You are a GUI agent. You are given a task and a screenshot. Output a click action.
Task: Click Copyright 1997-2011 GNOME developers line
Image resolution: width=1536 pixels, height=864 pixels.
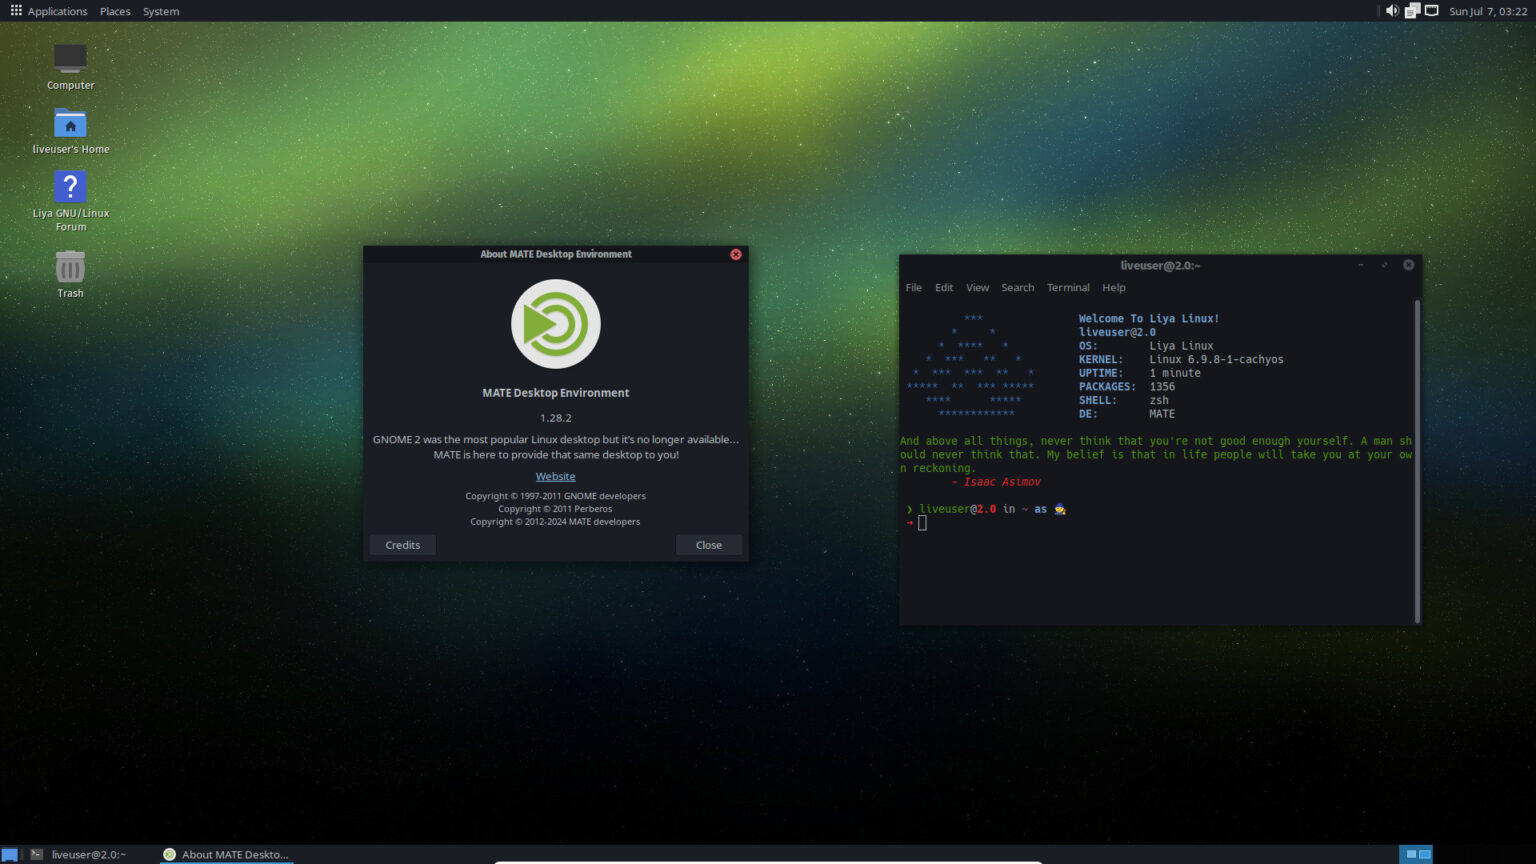pos(555,496)
